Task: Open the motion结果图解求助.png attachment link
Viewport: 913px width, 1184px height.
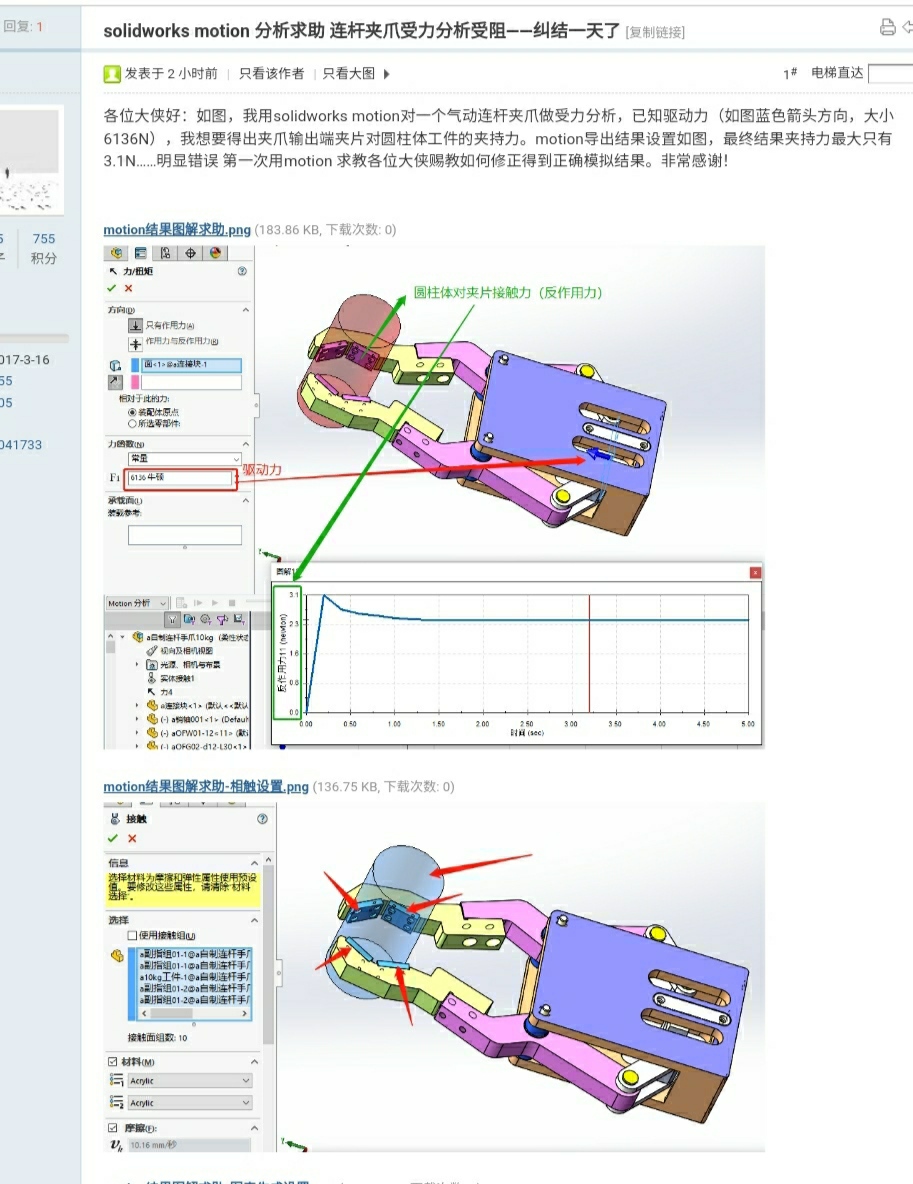Action: [177, 230]
